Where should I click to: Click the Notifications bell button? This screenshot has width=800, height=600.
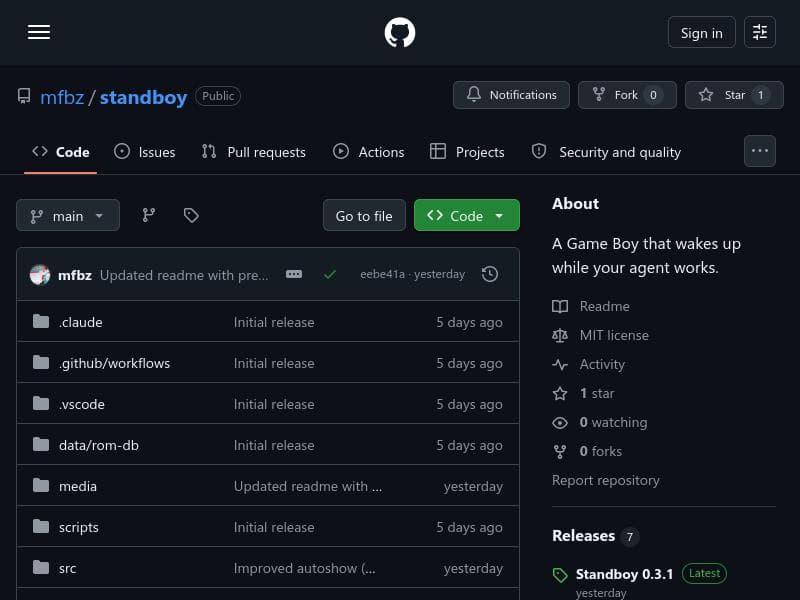coord(511,95)
